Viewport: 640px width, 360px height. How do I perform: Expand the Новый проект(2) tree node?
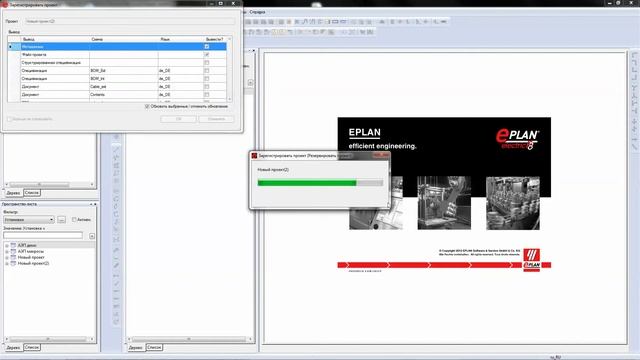[7, 264]
